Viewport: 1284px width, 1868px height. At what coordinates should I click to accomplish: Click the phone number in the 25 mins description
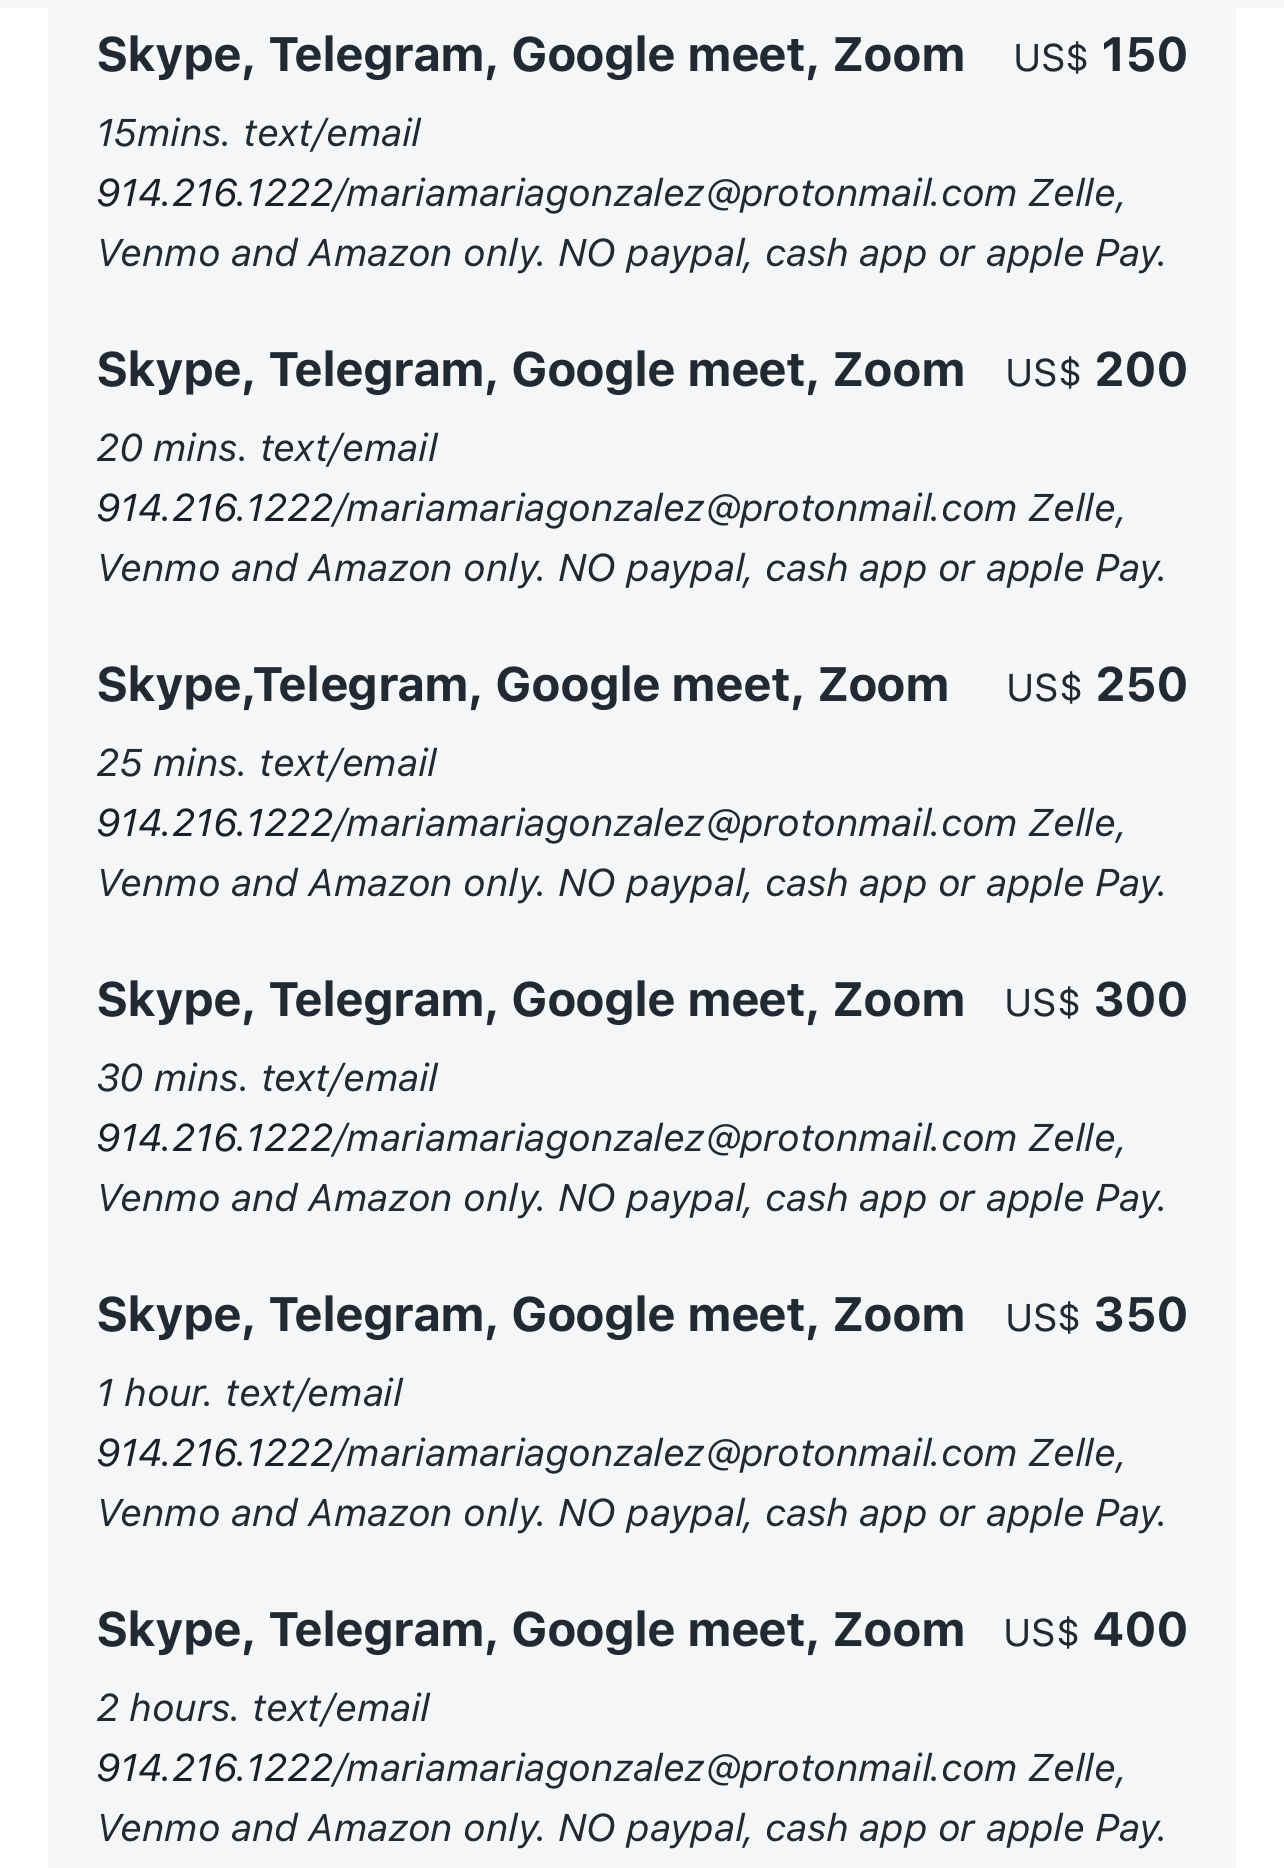[214, 823]
